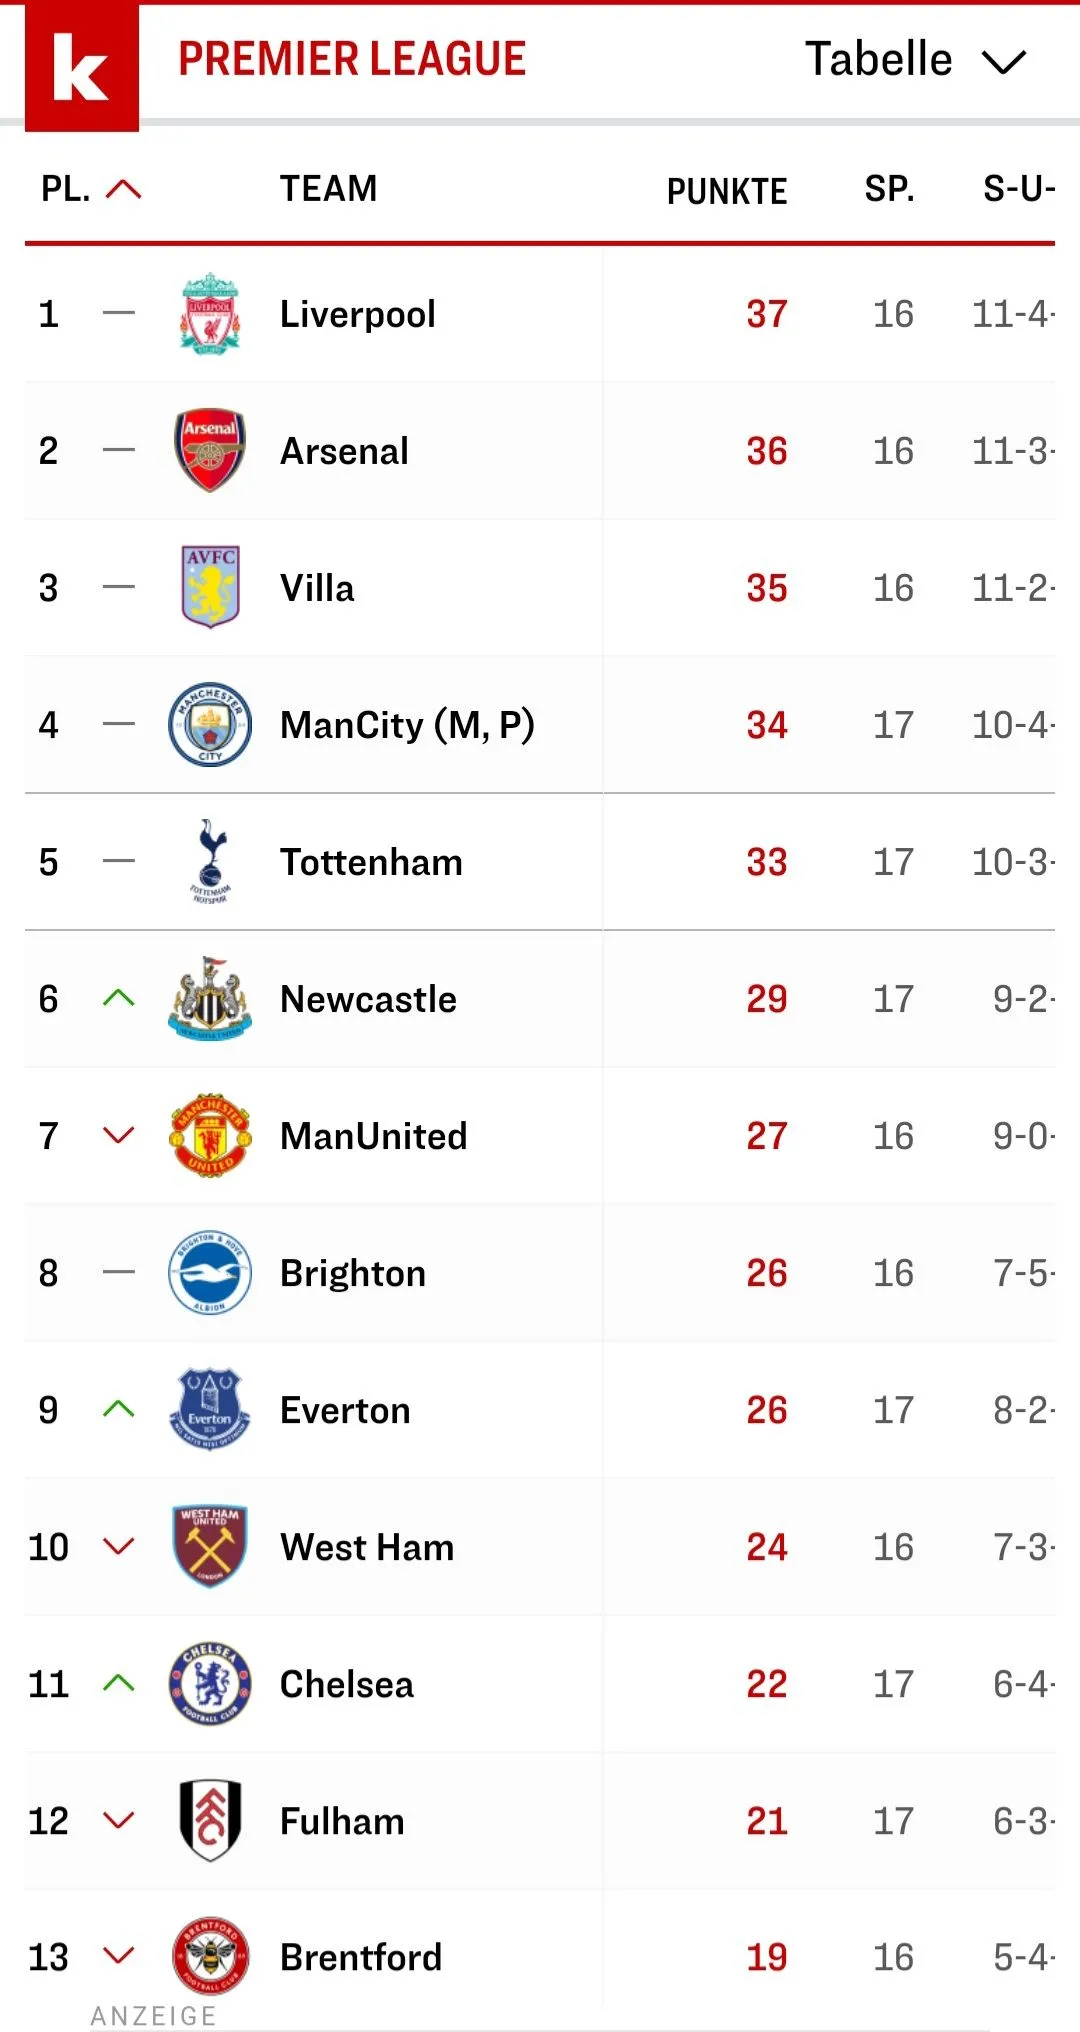This screenshot has height=2032, width=1080.
Task: Tap the Manchester United badge
Action: tap(210, 1135)
